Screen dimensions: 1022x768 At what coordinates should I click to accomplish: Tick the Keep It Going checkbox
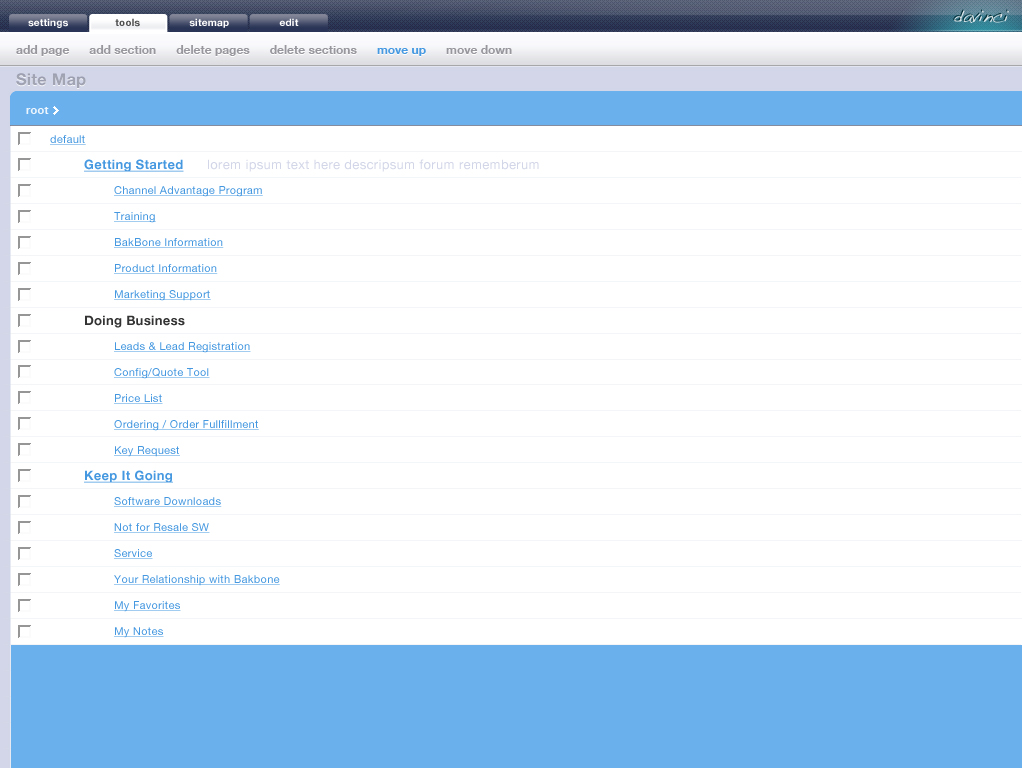tap(24, 475)
